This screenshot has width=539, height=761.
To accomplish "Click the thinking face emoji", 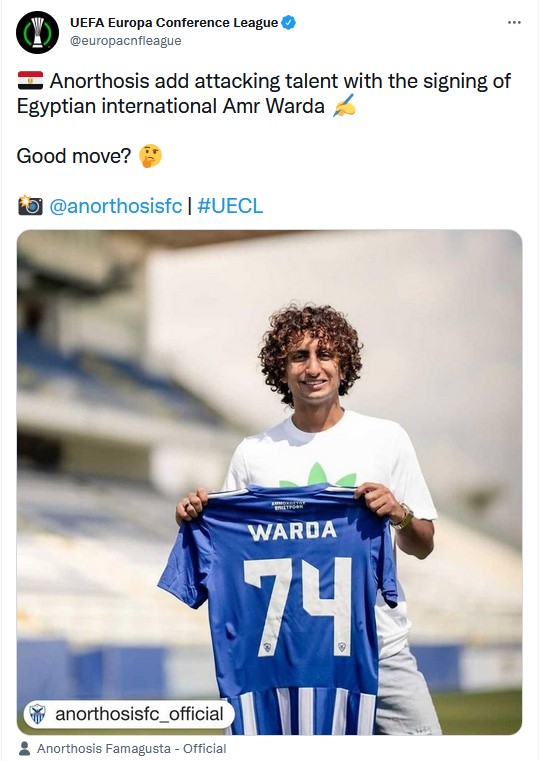I will pyautogui.click(x=150, y=156).
